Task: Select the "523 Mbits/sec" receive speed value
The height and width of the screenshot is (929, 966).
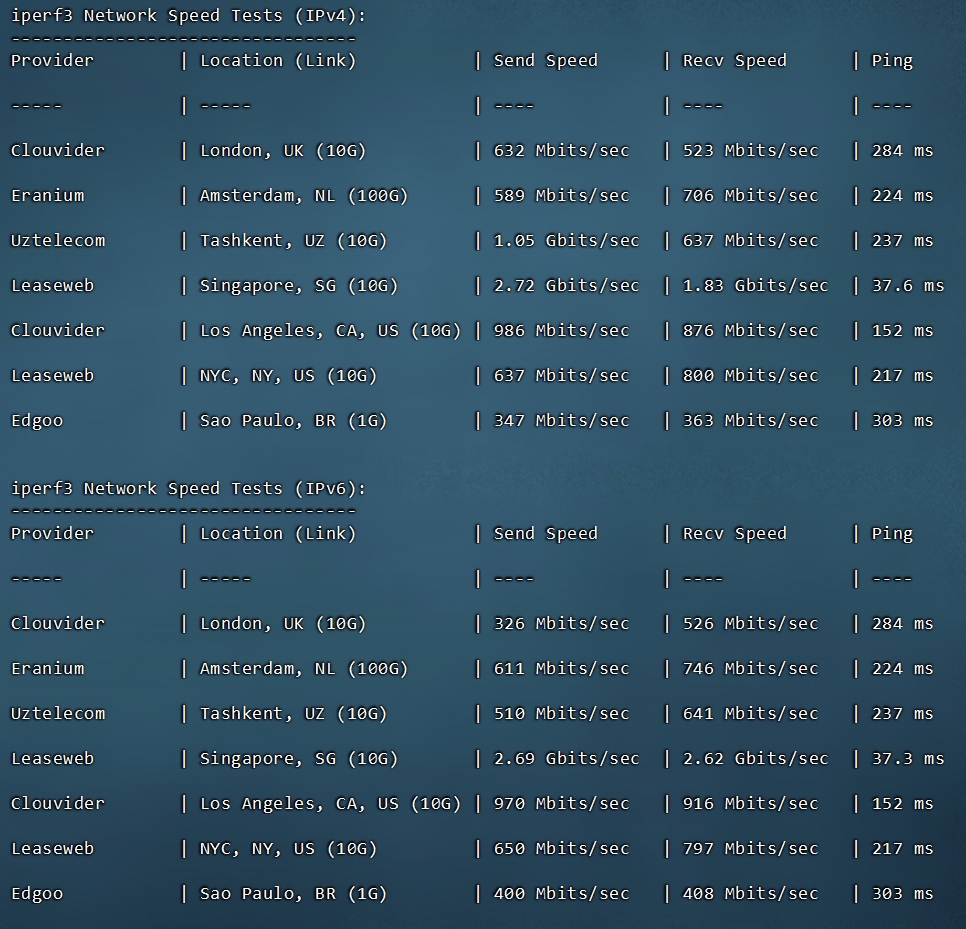Action: pyautogui.click(x=750, y=151)
